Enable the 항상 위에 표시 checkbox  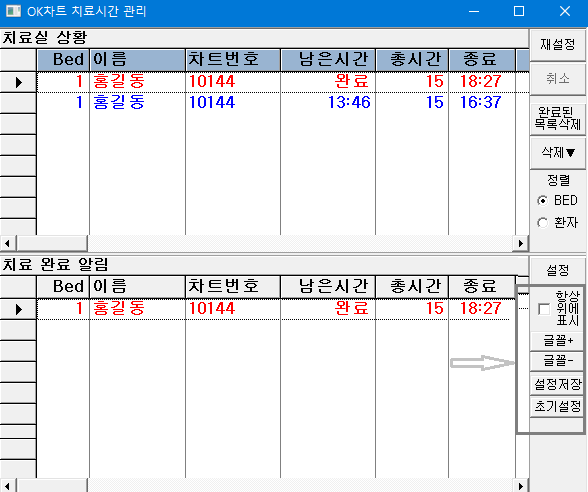point(544,309)
